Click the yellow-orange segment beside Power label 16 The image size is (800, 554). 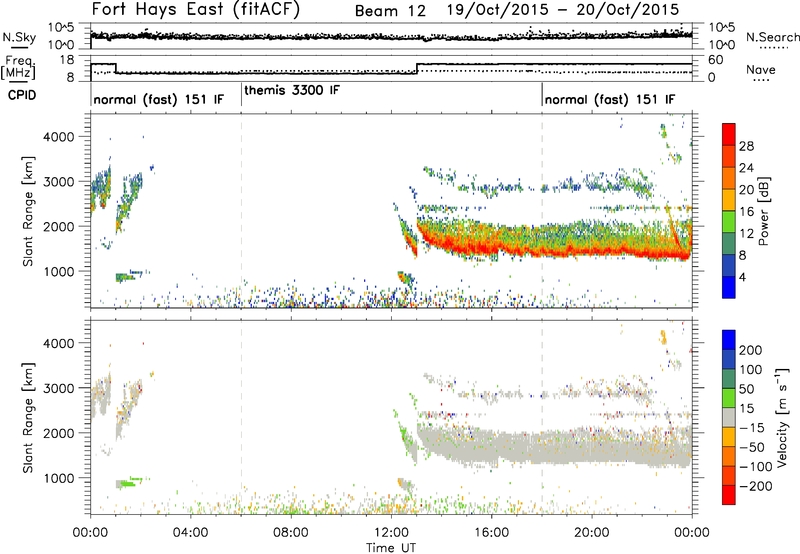[x=729, y=199]
